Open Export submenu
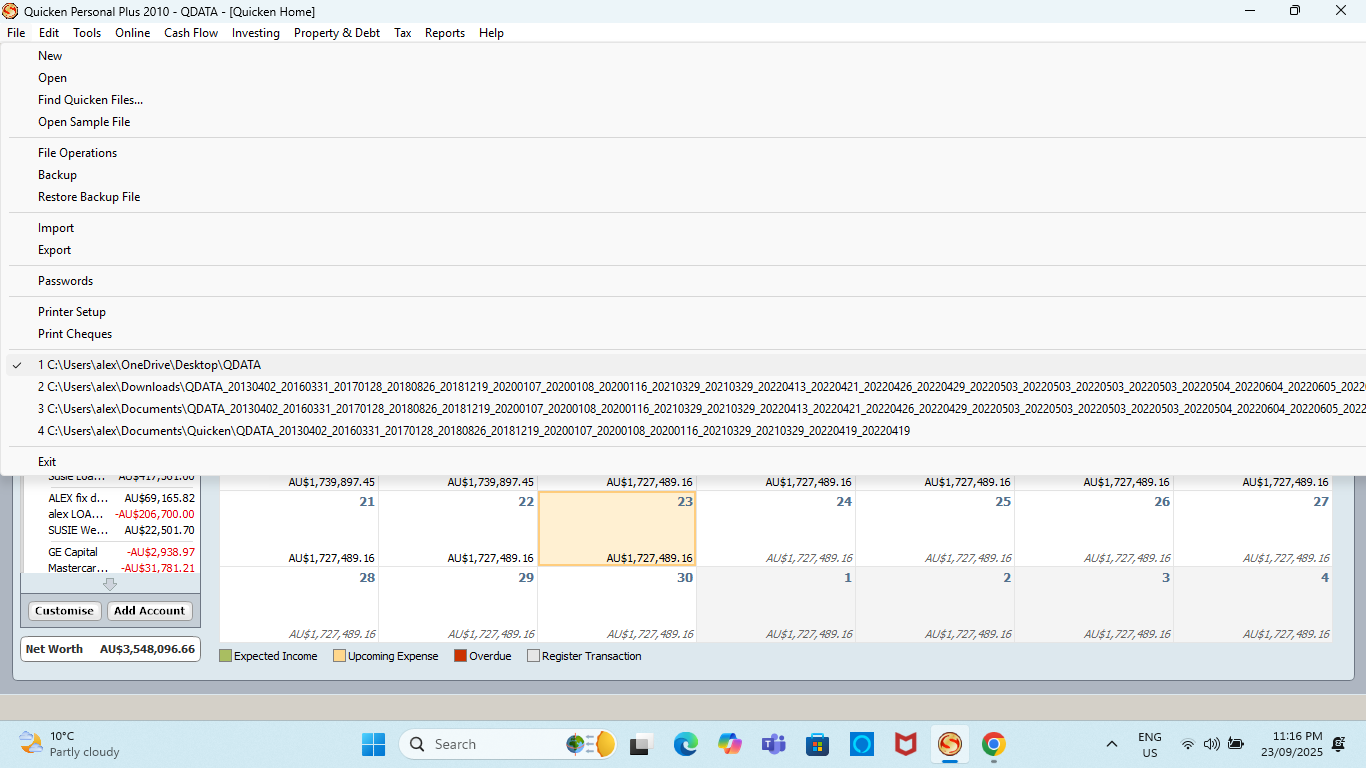 pos(54,250)
